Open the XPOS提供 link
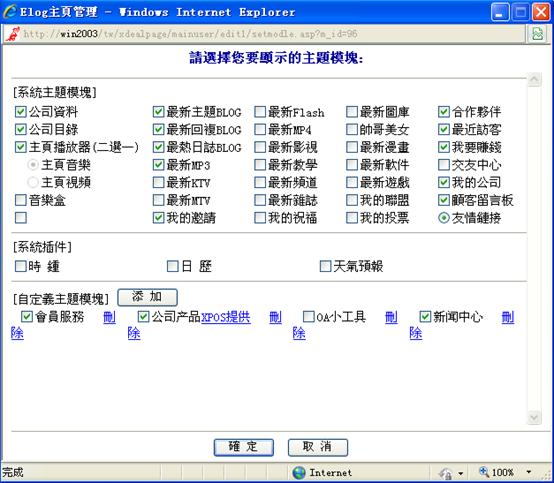Image resolution: width=554 pixels, height=483 pixels. pyautogui.click(x=226, y=317)
